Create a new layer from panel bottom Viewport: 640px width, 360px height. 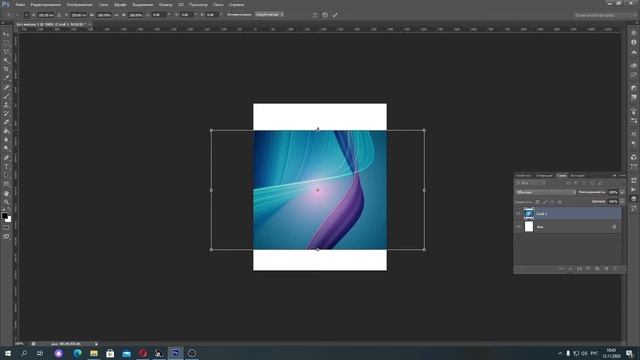606,269
